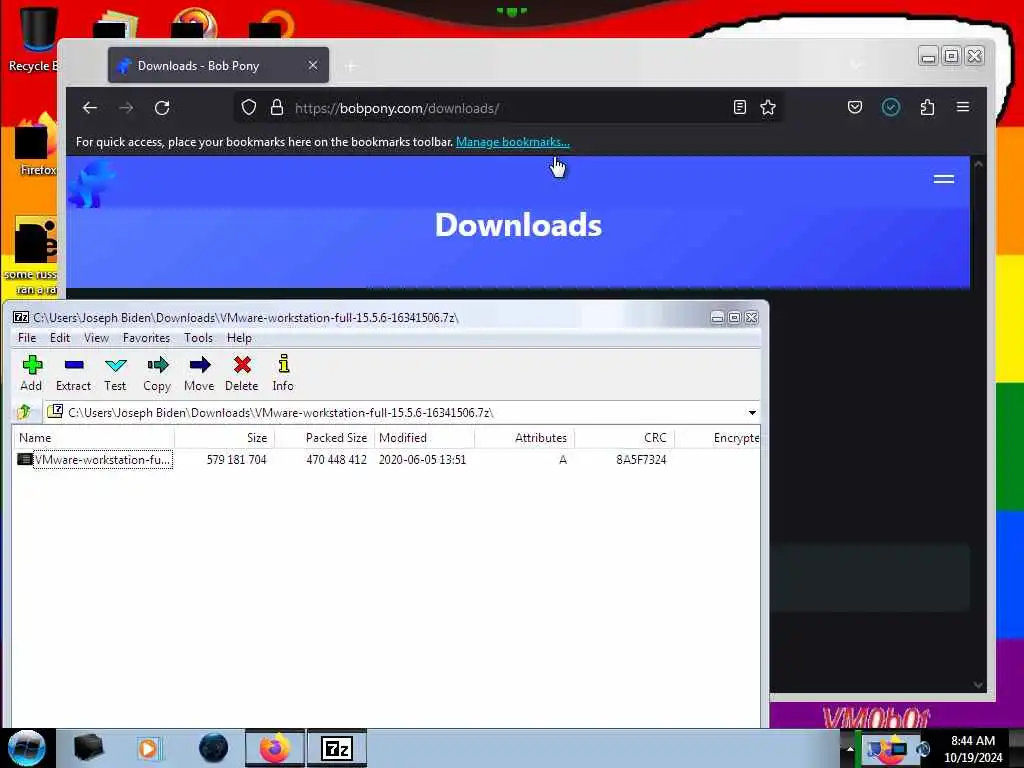Screen dimensions: 1024x768
Task: Open a new Firefox tab
Action: (x=351, y=66)
